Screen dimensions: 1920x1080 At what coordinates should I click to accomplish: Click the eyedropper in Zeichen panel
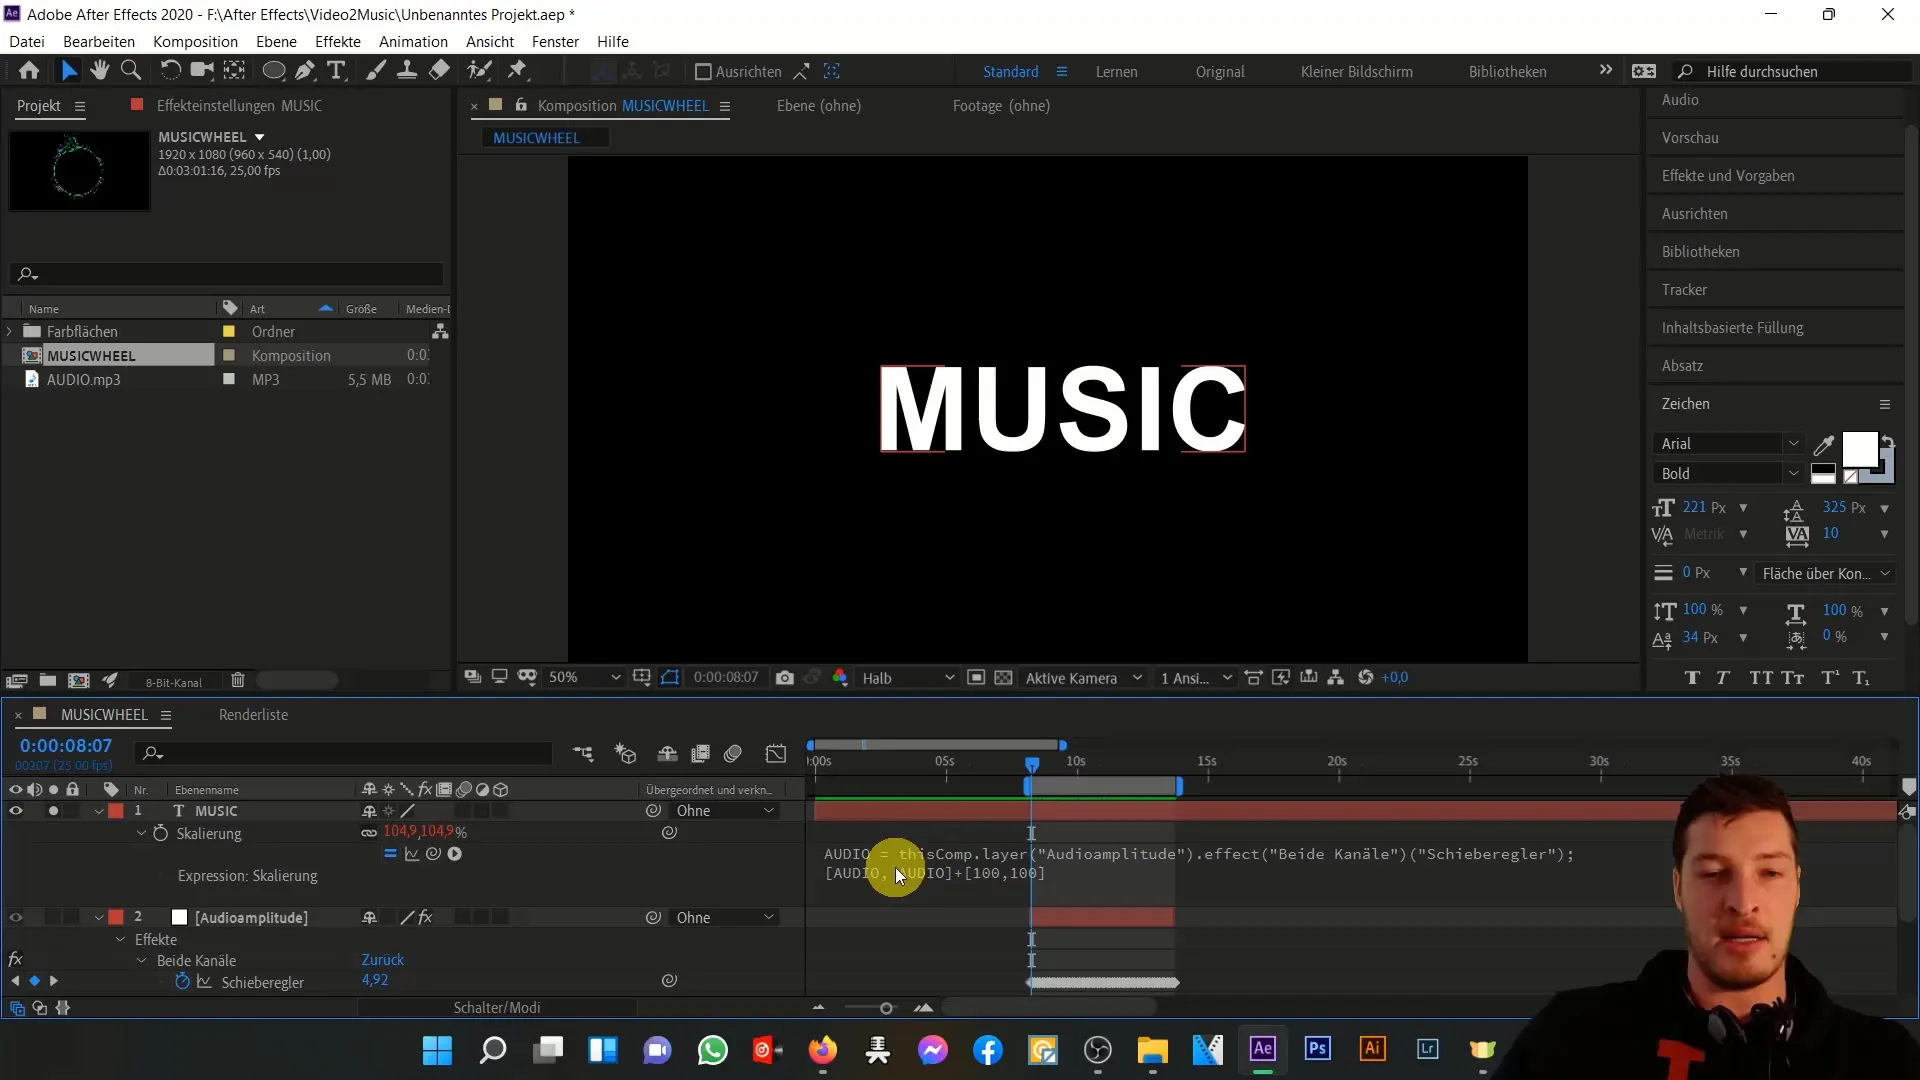[1824, 445]
